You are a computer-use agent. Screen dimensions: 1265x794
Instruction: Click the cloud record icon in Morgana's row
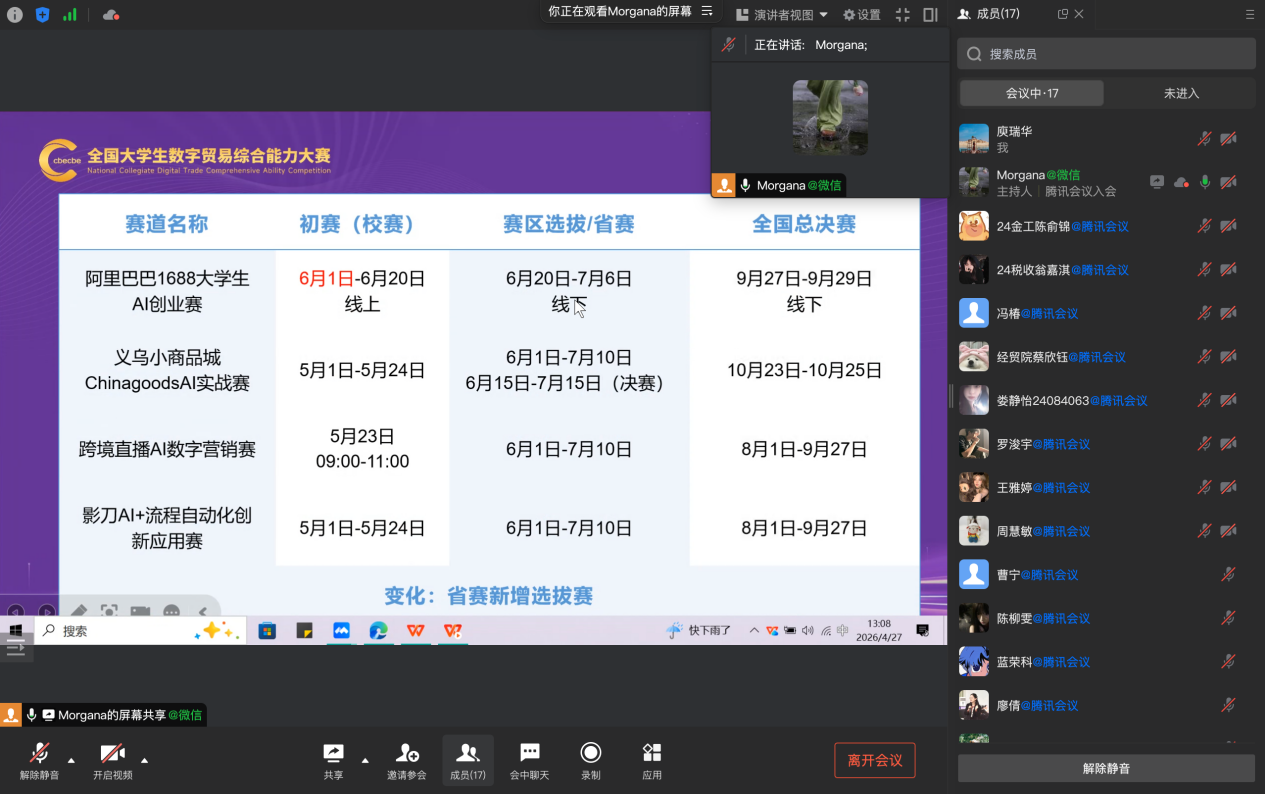click(x=1181, y=182)
